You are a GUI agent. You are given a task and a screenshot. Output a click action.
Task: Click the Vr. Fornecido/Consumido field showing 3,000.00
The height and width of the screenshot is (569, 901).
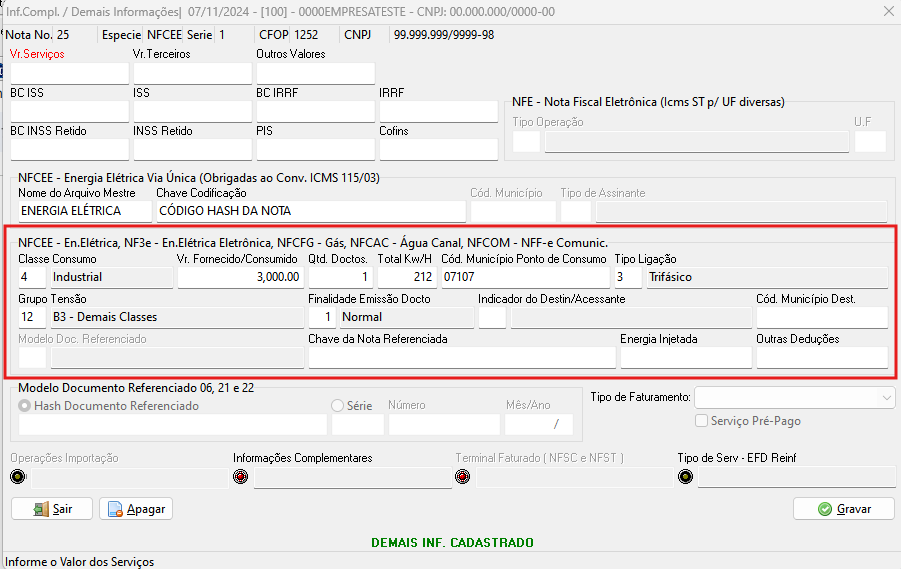240,277
